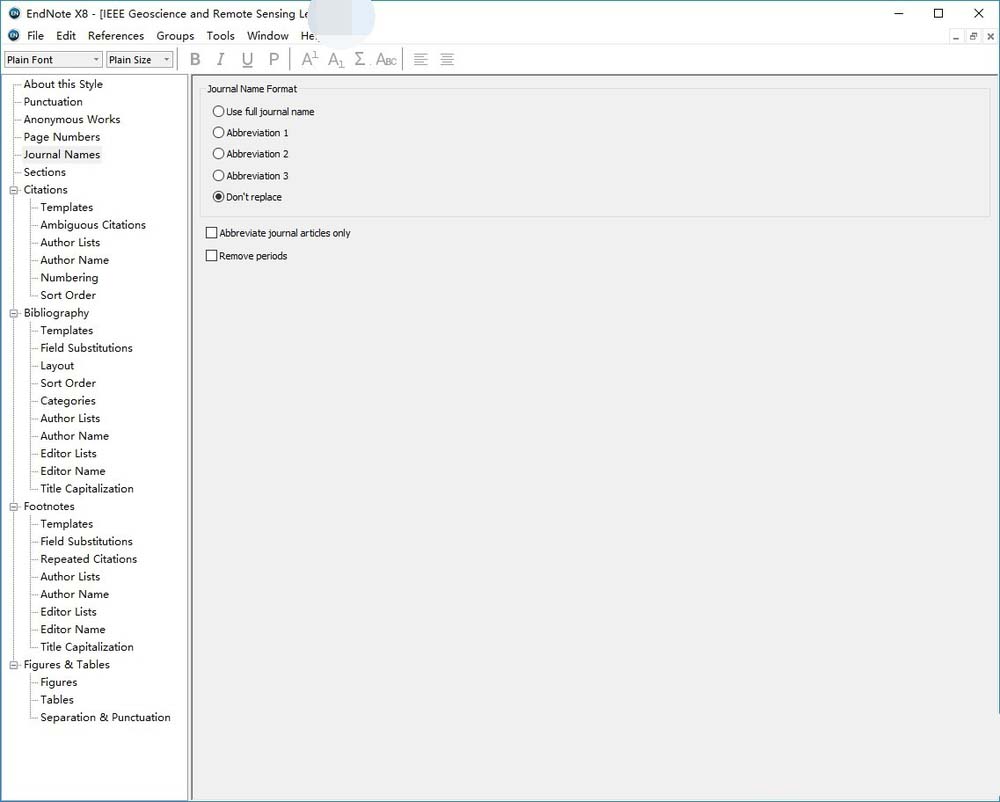Select 'Page Numbers' in the style tree
The height and width of the screenshot is (802, 1000).
click(62, 137)
